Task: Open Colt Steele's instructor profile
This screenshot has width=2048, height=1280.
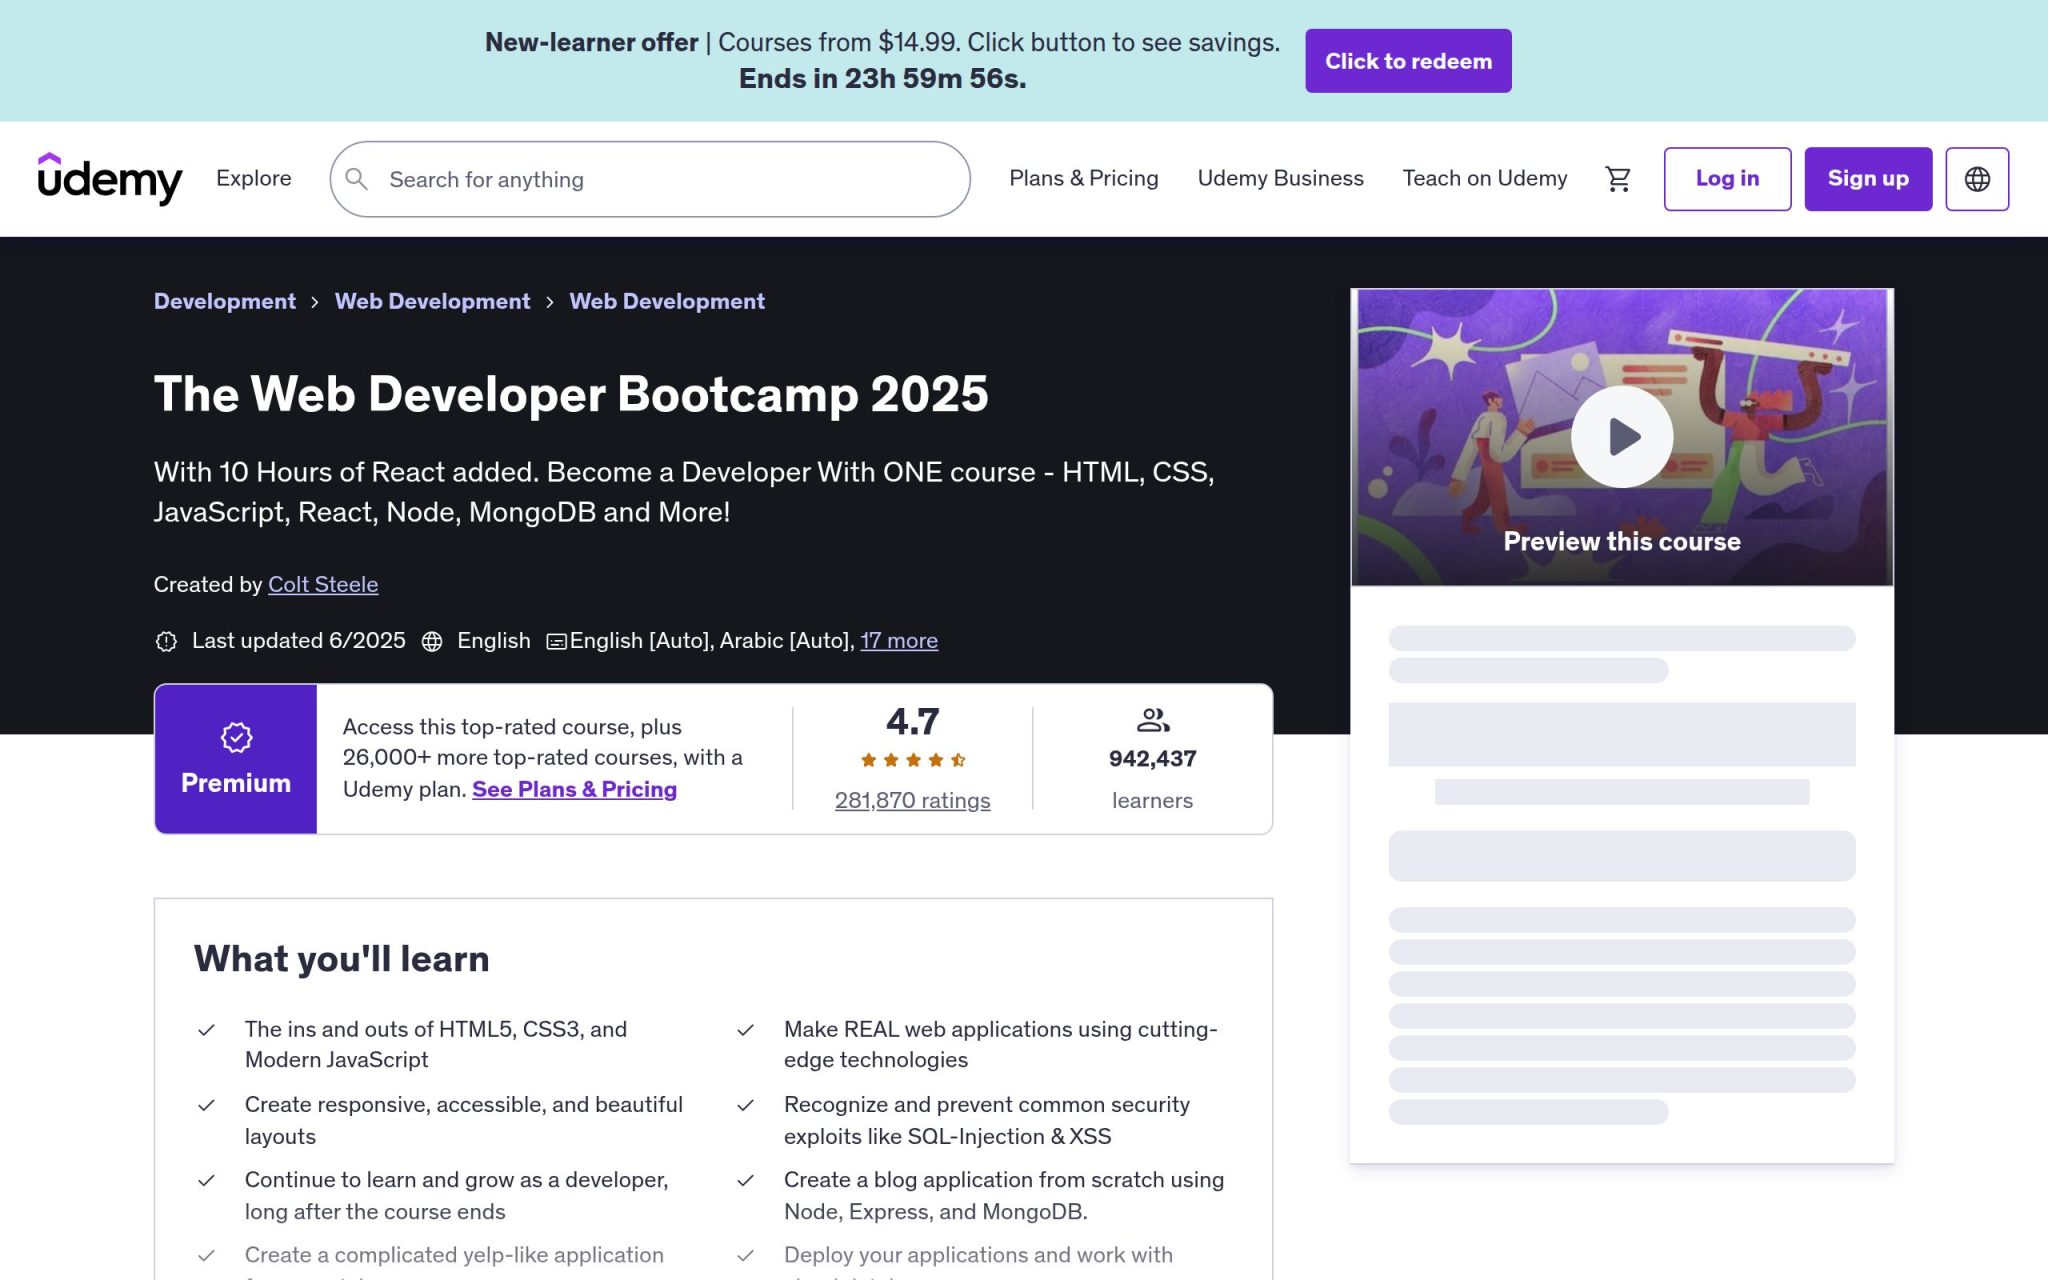Action: [323, 585]
